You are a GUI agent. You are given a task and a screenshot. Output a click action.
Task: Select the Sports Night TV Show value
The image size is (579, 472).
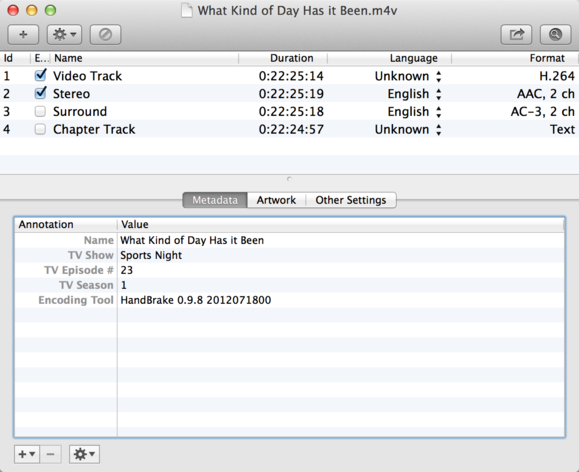click(151, 255)
